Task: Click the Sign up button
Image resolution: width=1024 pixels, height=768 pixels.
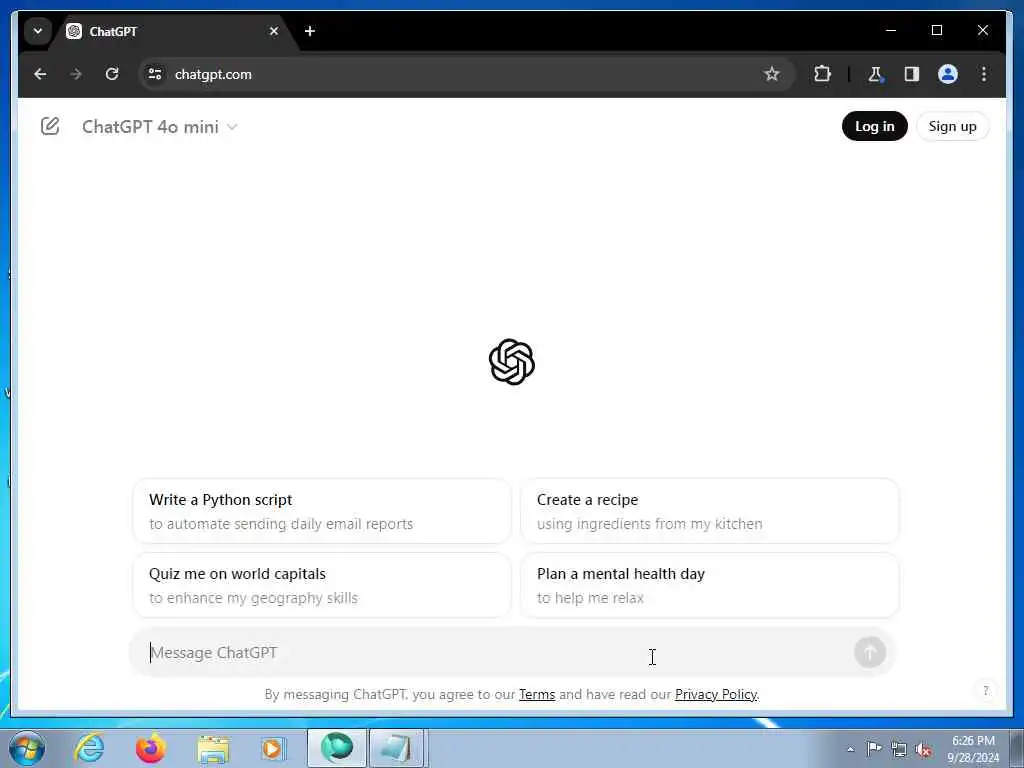Action: click(952, 126)
